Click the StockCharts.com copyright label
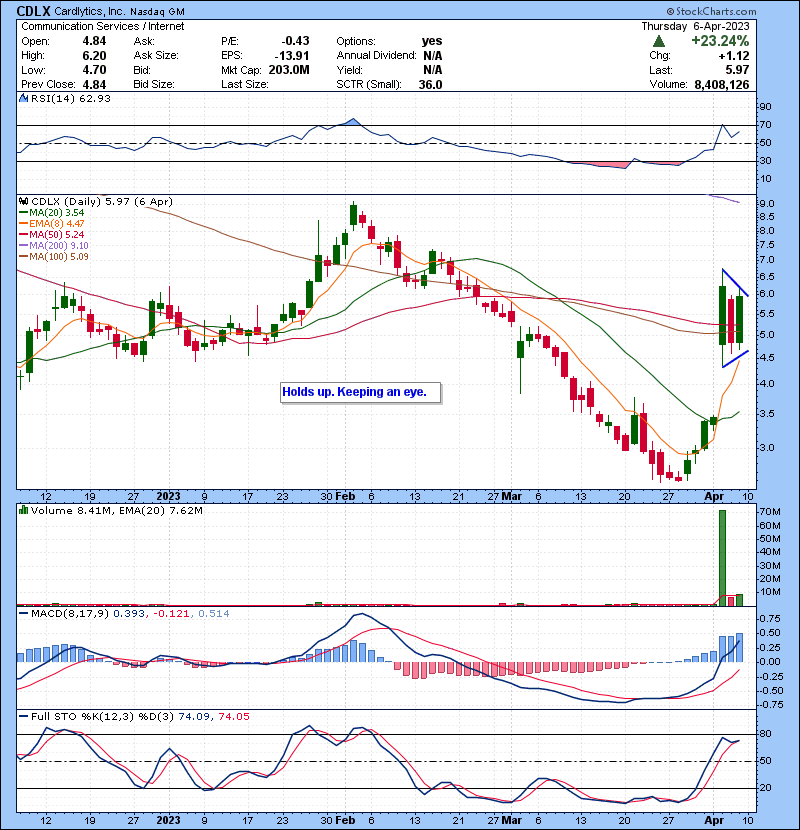This screenshot has width=800, height=830. [711, 11]
